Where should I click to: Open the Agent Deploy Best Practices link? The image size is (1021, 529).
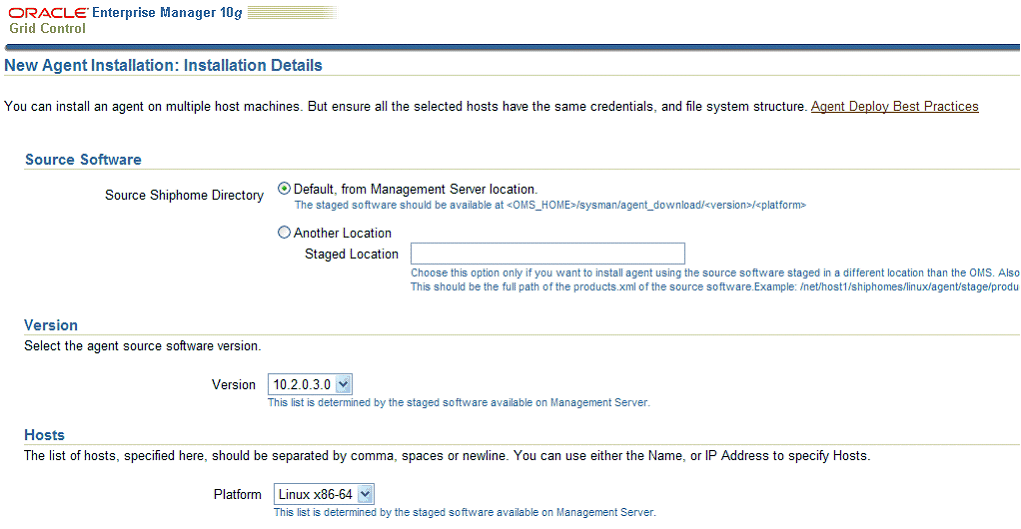895,106
